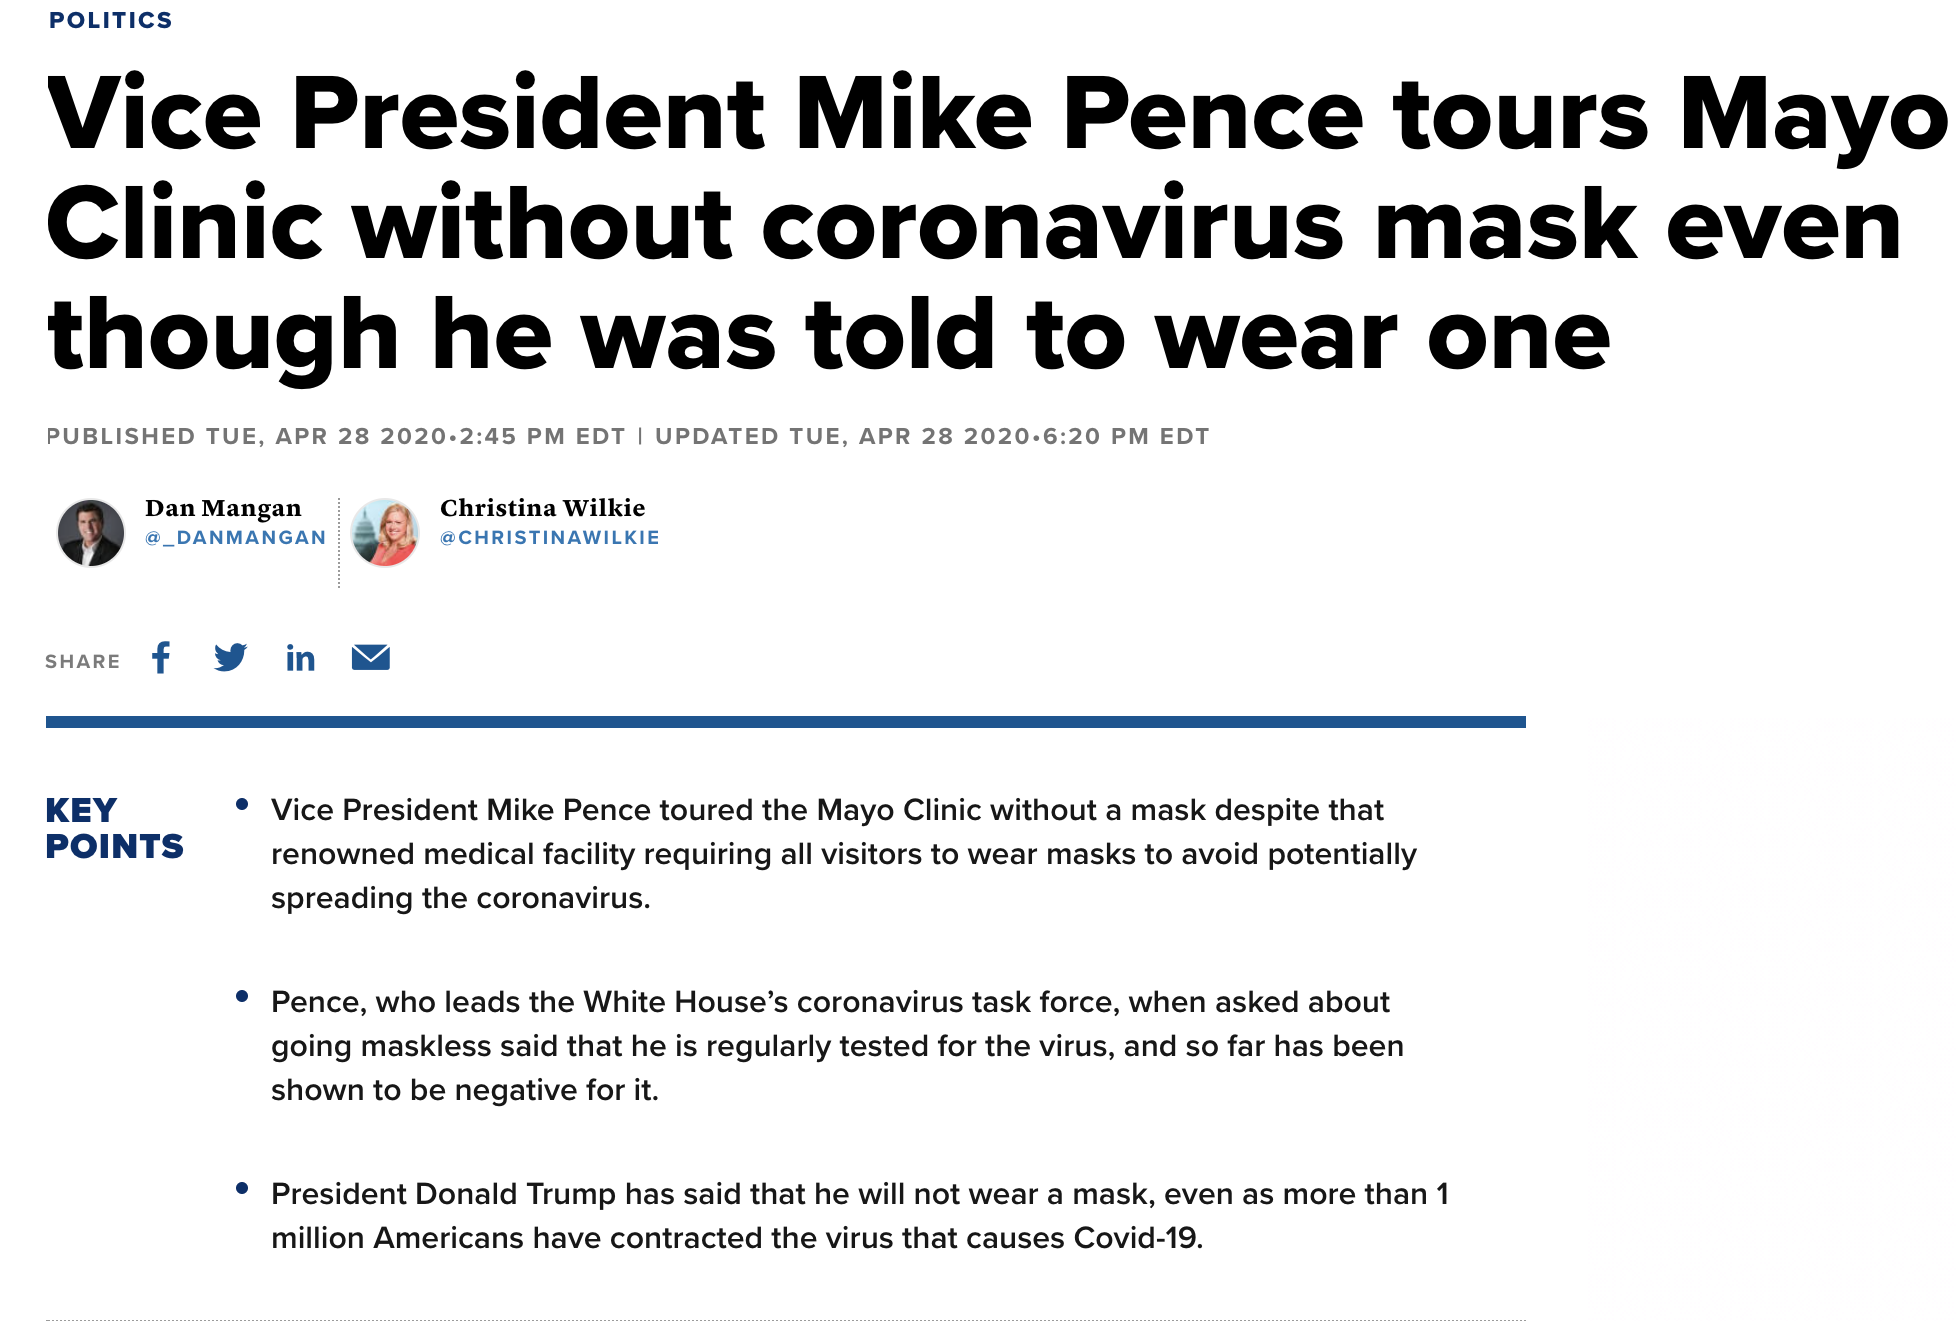Click the first key point about Mayo Clinic
This screenshot has width=1956, height=1321.
pyautogui.click(x=843, y=853)
